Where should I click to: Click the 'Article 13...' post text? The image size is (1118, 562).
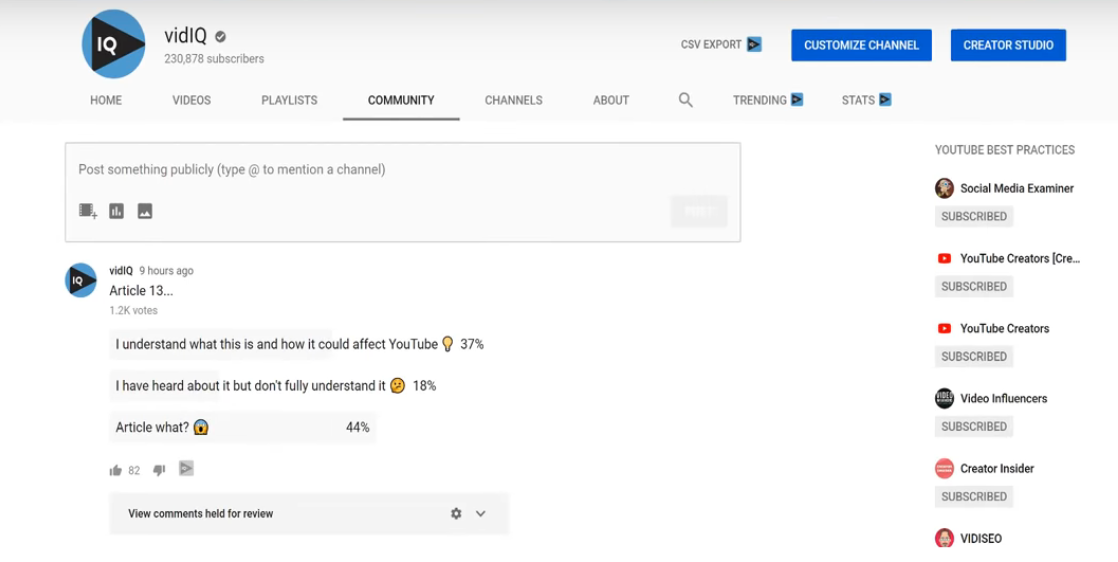[141, 290]
